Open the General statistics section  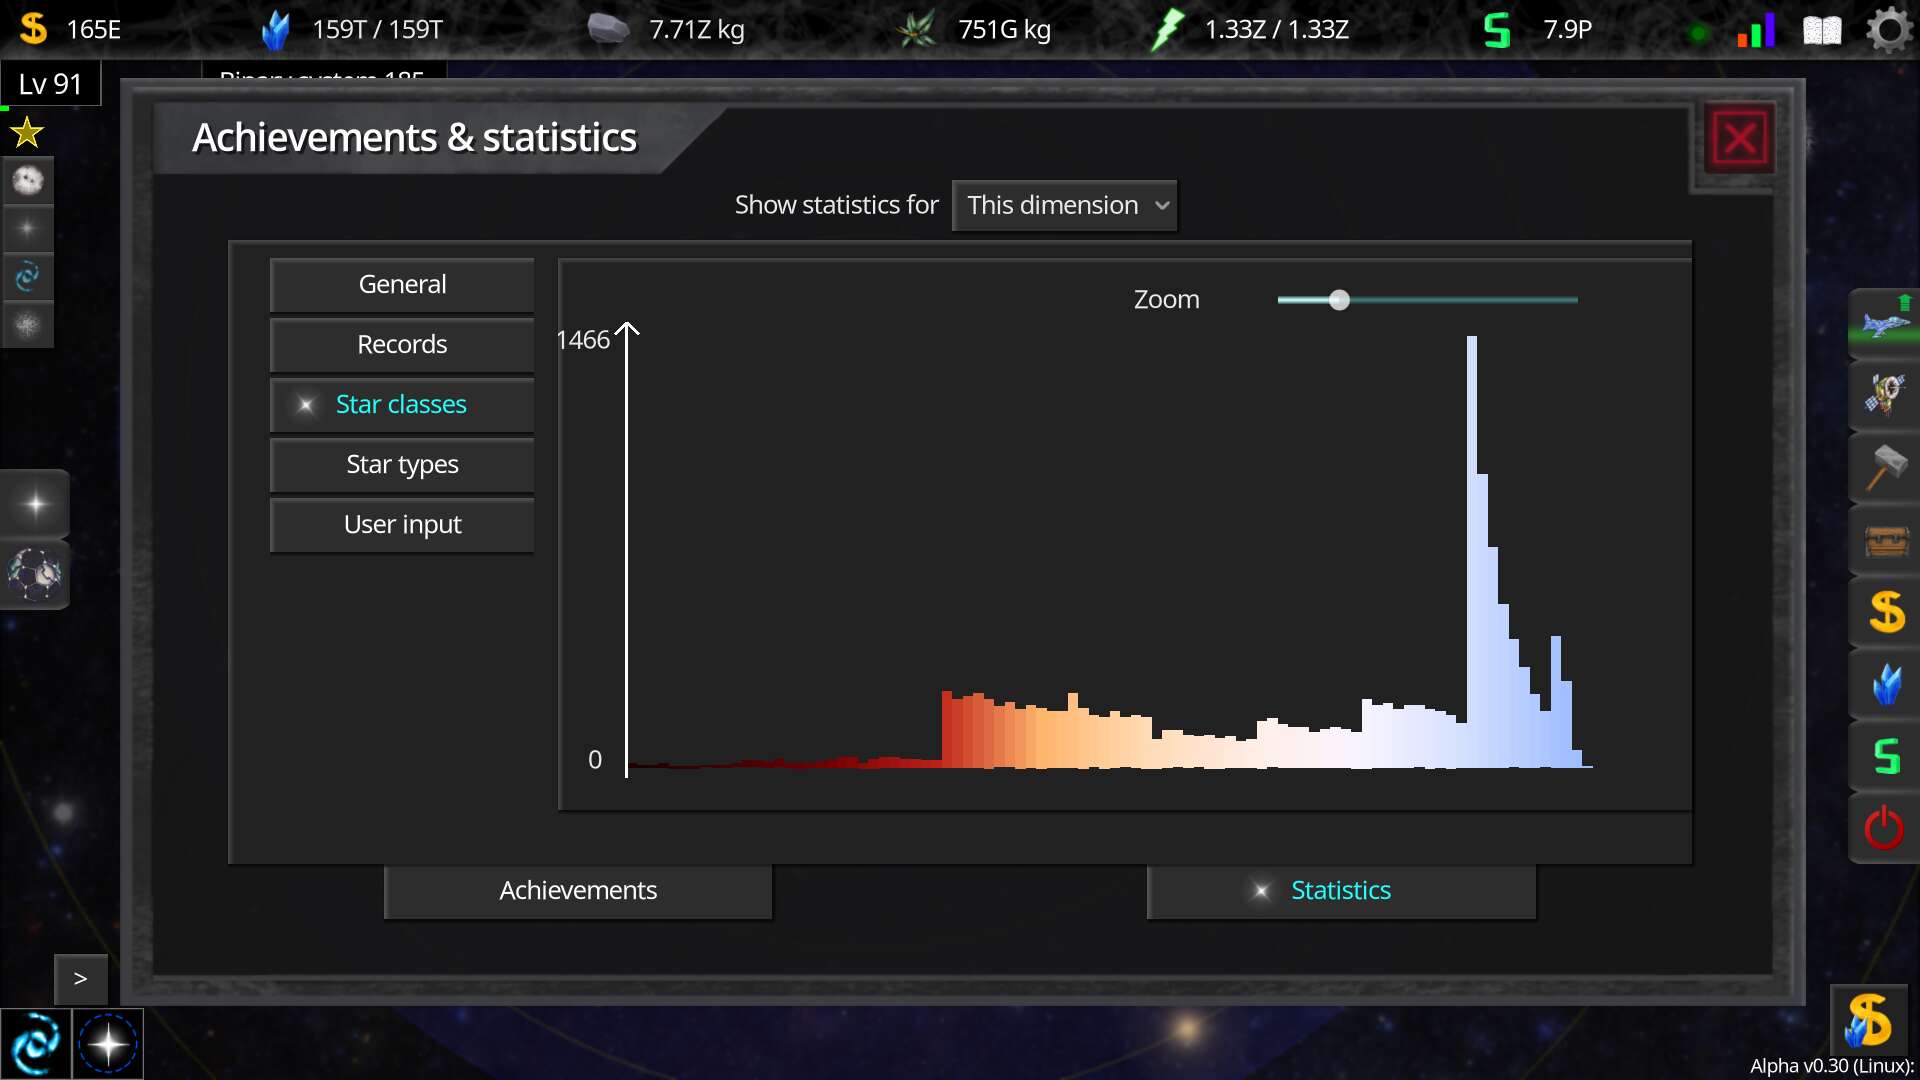(402, 285)
